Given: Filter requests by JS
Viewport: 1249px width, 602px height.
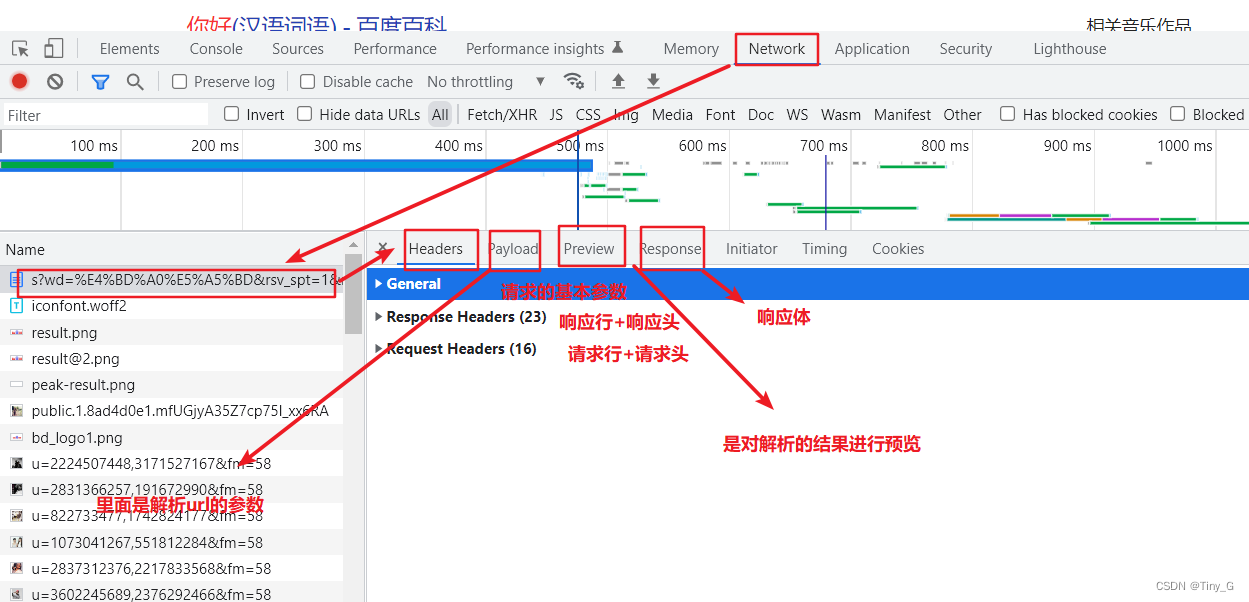Looking at the screenshot, I should coord(556,115).
